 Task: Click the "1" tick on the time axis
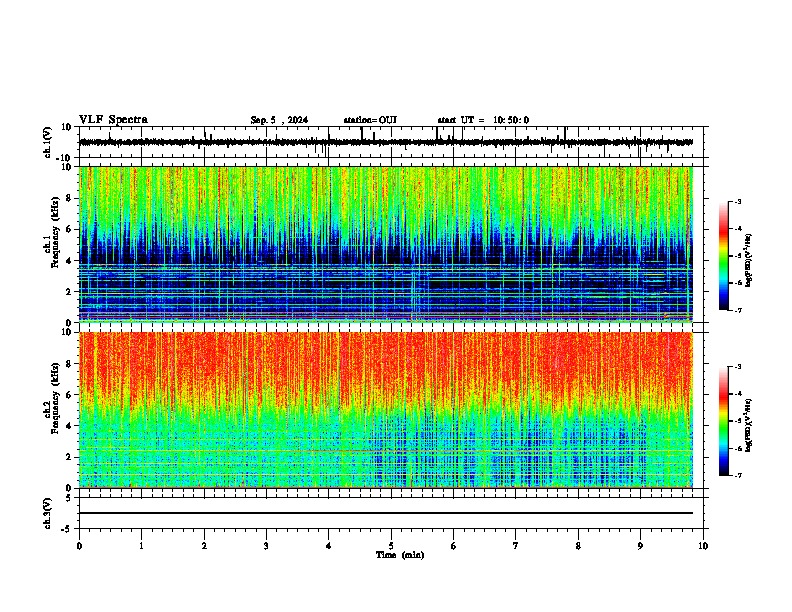click(141, 546)
